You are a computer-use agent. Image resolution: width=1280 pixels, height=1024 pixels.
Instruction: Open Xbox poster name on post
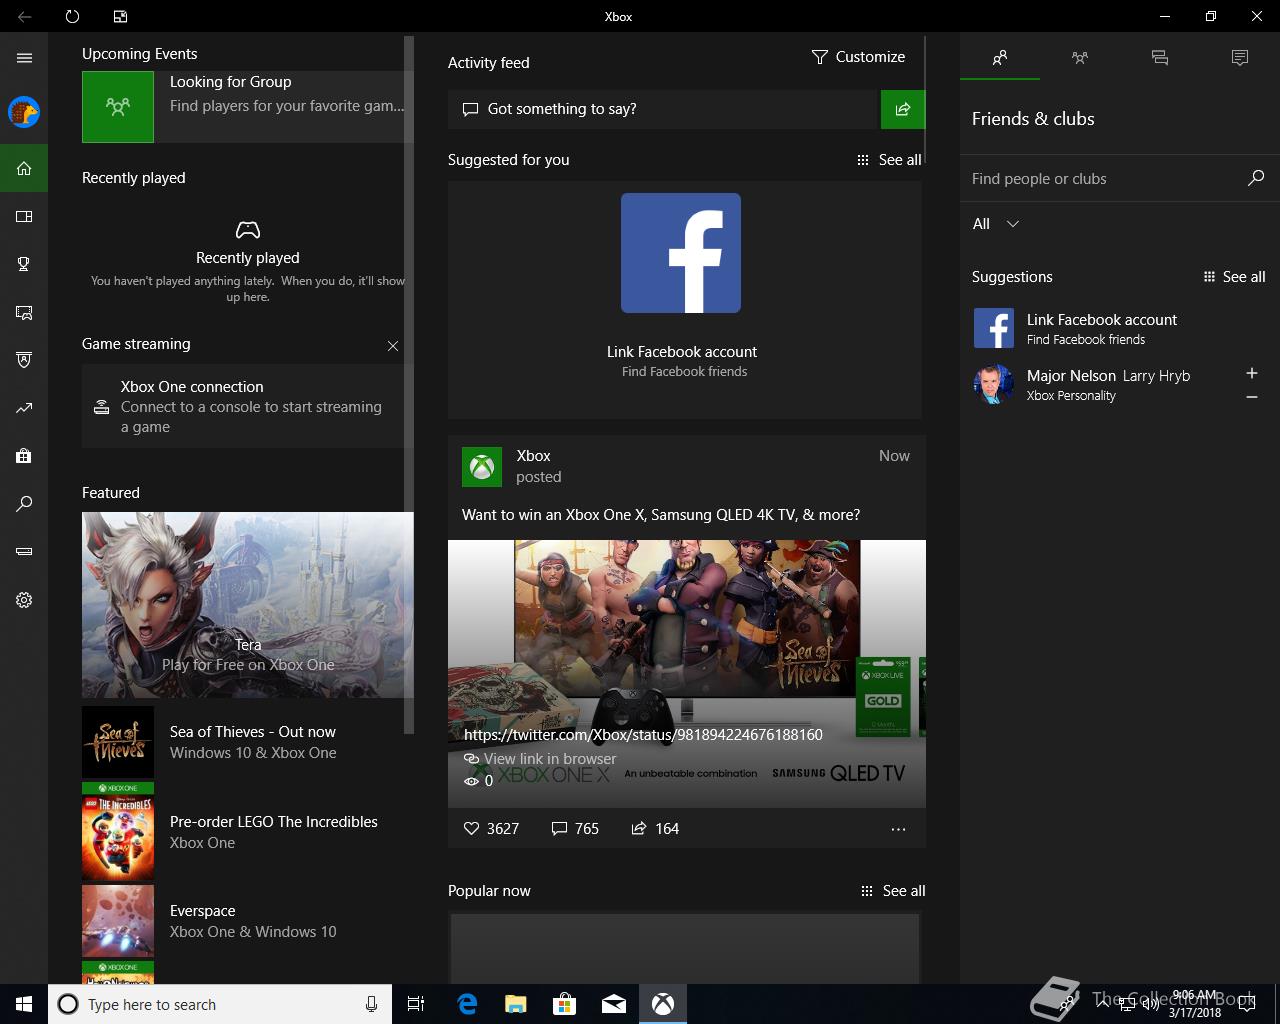click(533, 456)
